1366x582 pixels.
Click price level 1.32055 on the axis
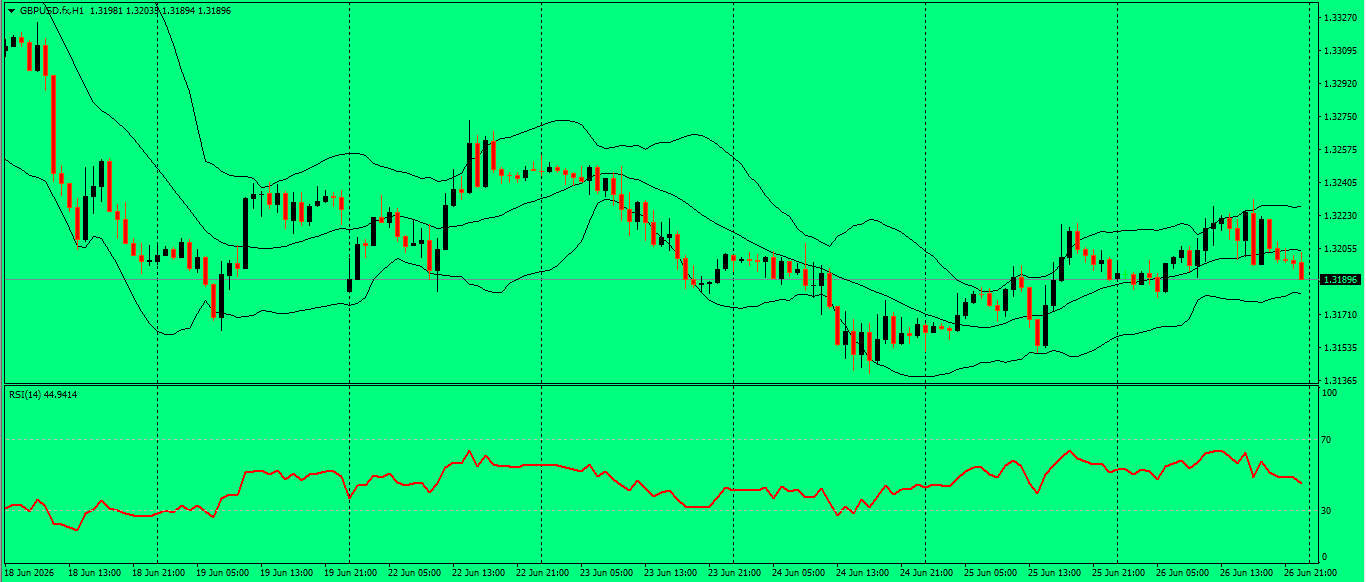click(1339, 249)
